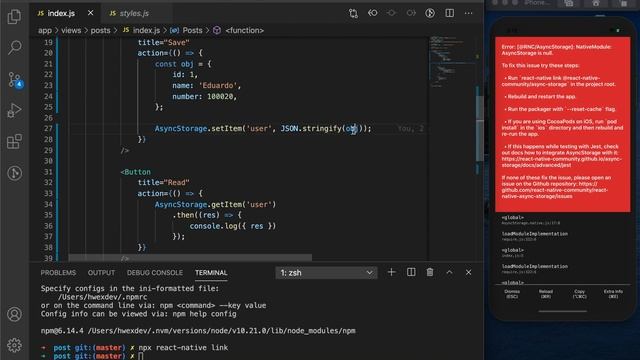
Task: Click line number 27 in gutter
Action: pos(48,129)
